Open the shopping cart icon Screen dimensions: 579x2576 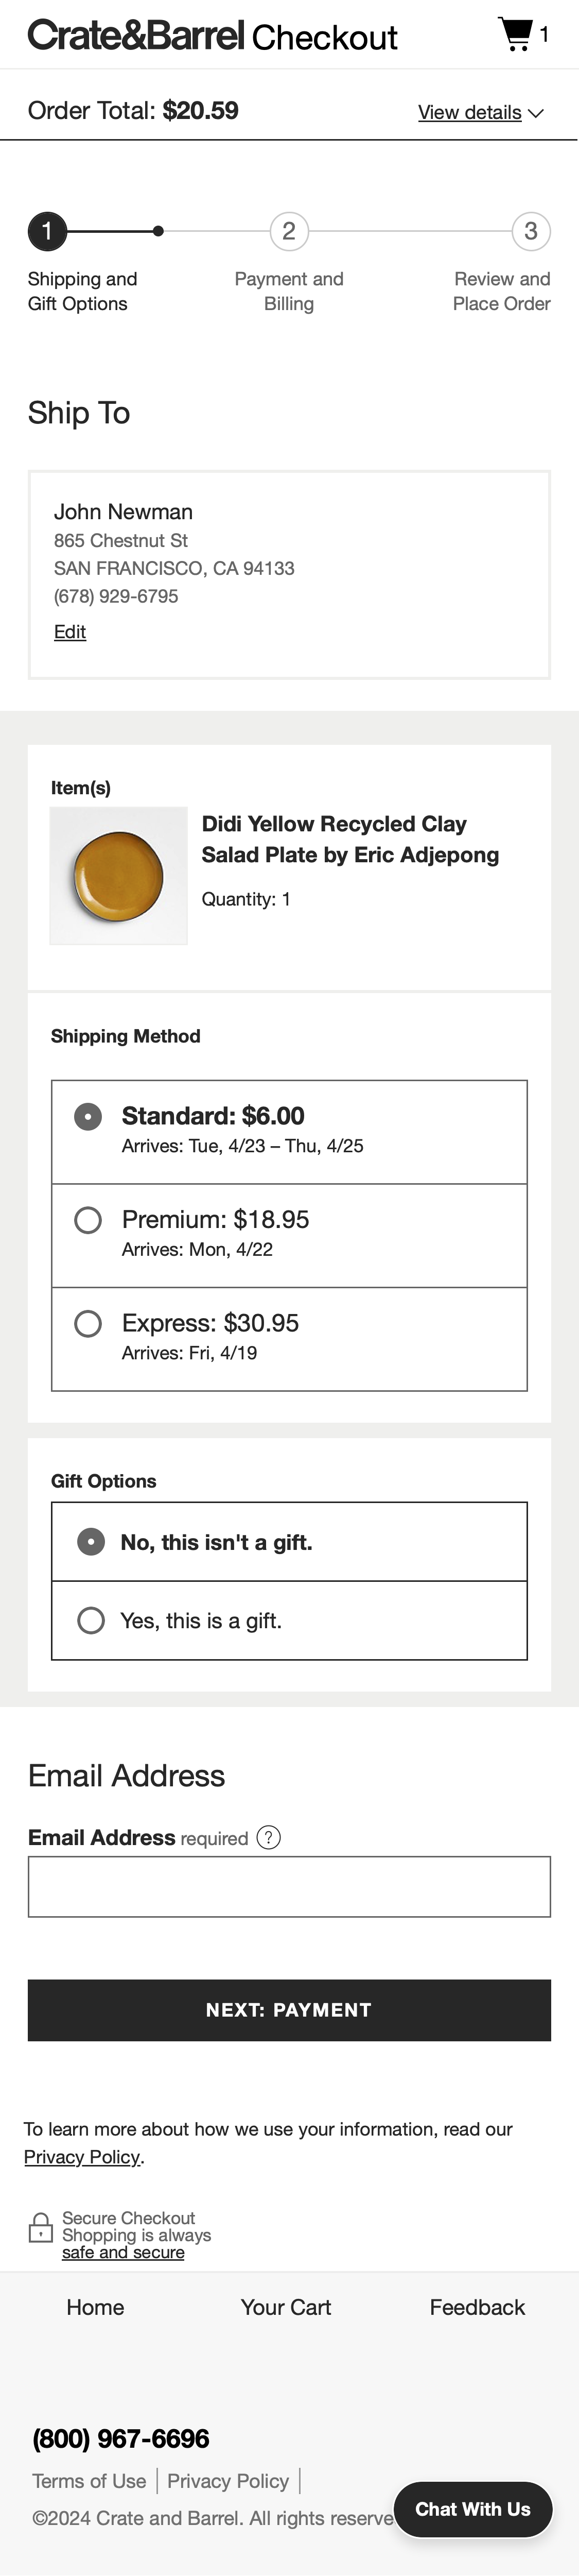[515, 32]
